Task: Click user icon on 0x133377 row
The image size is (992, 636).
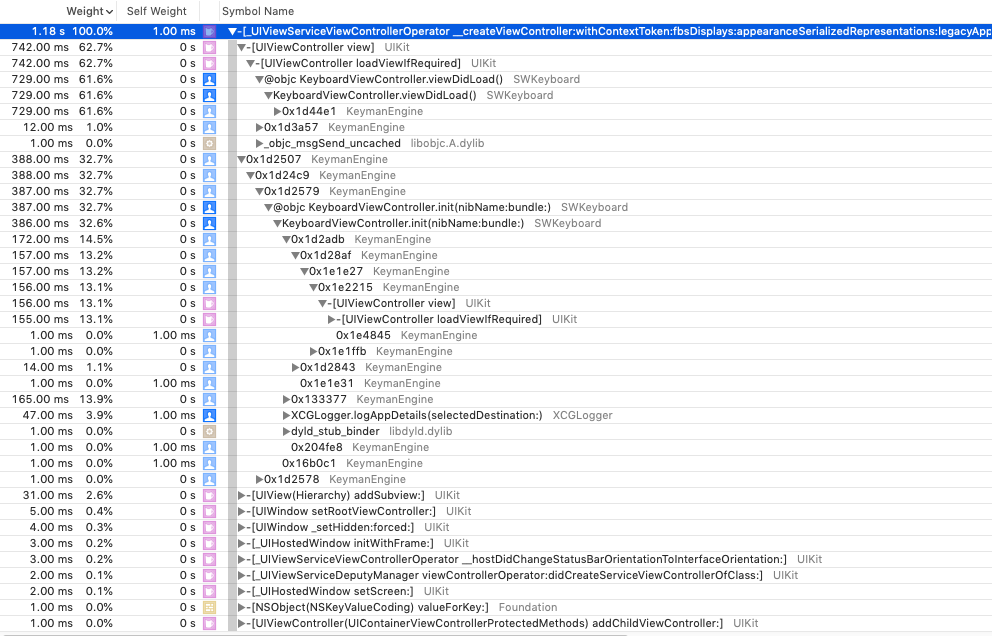Action: (209, 399)
